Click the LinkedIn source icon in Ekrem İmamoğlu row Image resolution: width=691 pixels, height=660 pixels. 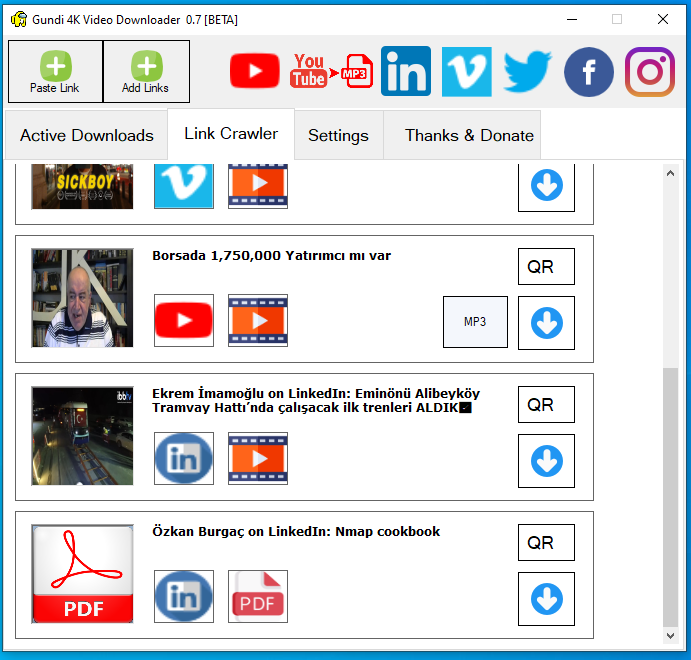click(184, 458)
